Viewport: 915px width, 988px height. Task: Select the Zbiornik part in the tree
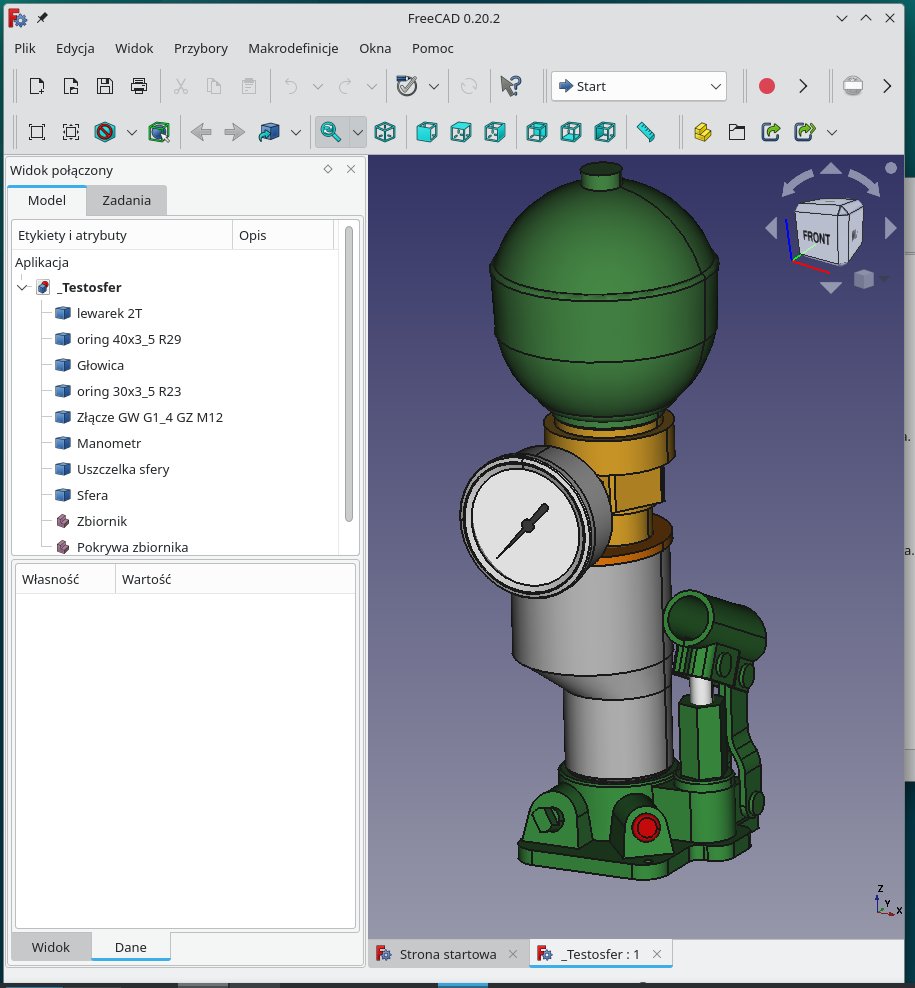click(x=100, y=521)
